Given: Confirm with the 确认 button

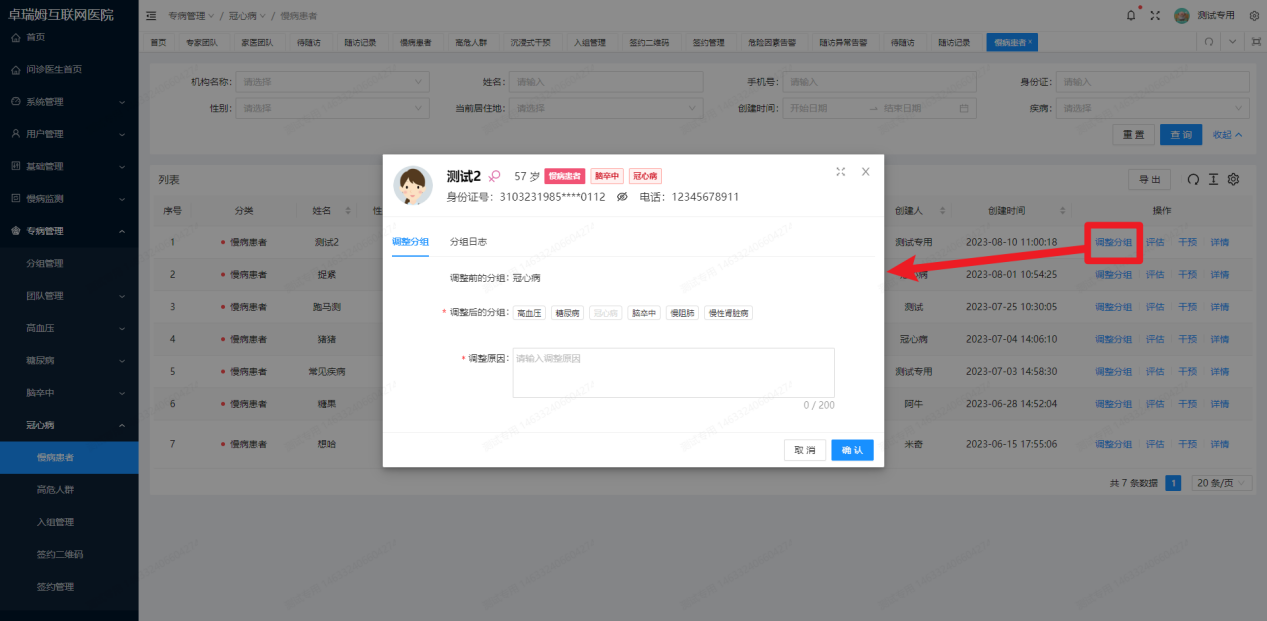Looking at the screenshot, I should (852, 451).
